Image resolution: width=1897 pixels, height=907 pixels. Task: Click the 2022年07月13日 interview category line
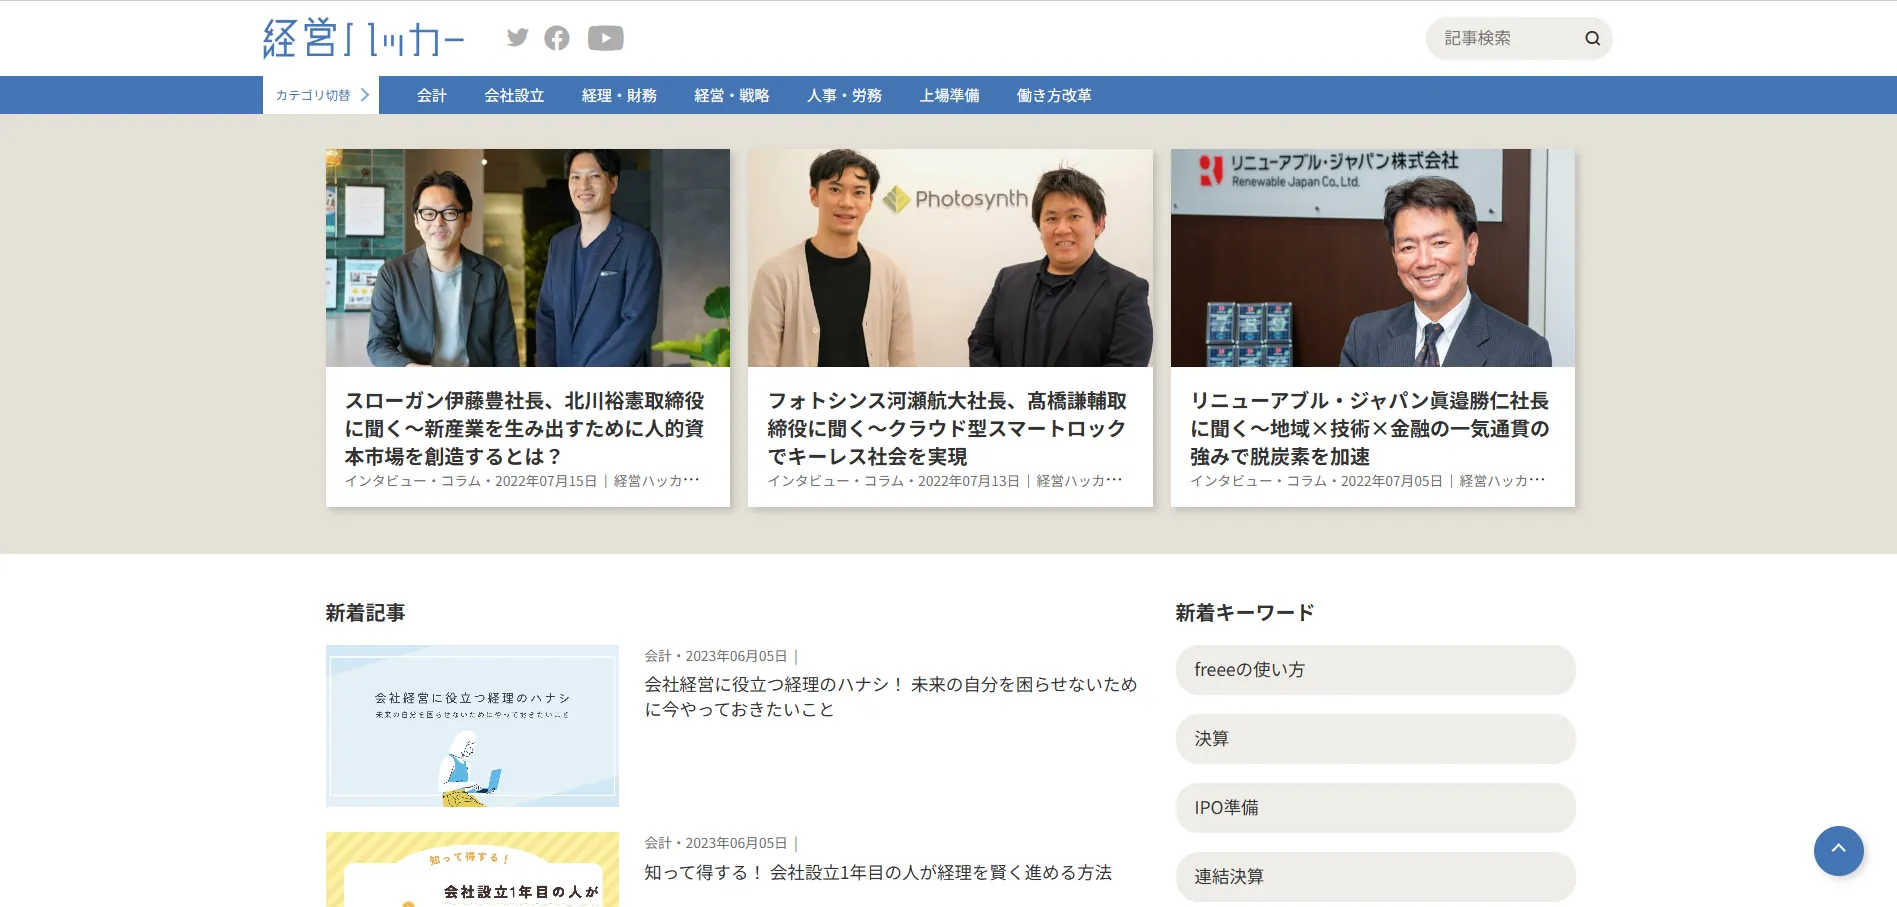945,481
